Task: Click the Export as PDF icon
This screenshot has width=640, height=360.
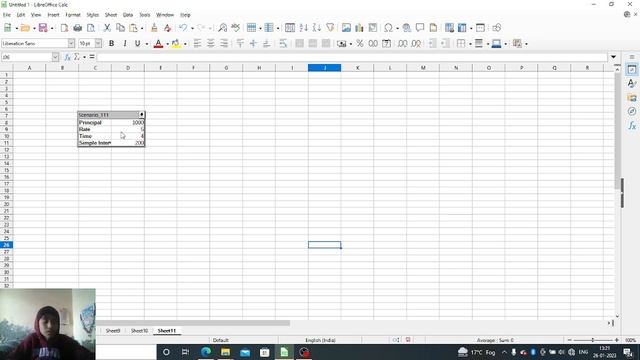Action: pyautogui.click(x=64, y=28)
